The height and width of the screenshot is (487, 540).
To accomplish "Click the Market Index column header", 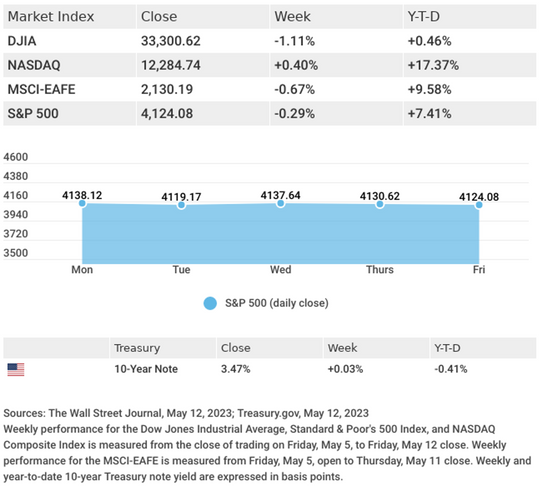I will click(51, 17).
